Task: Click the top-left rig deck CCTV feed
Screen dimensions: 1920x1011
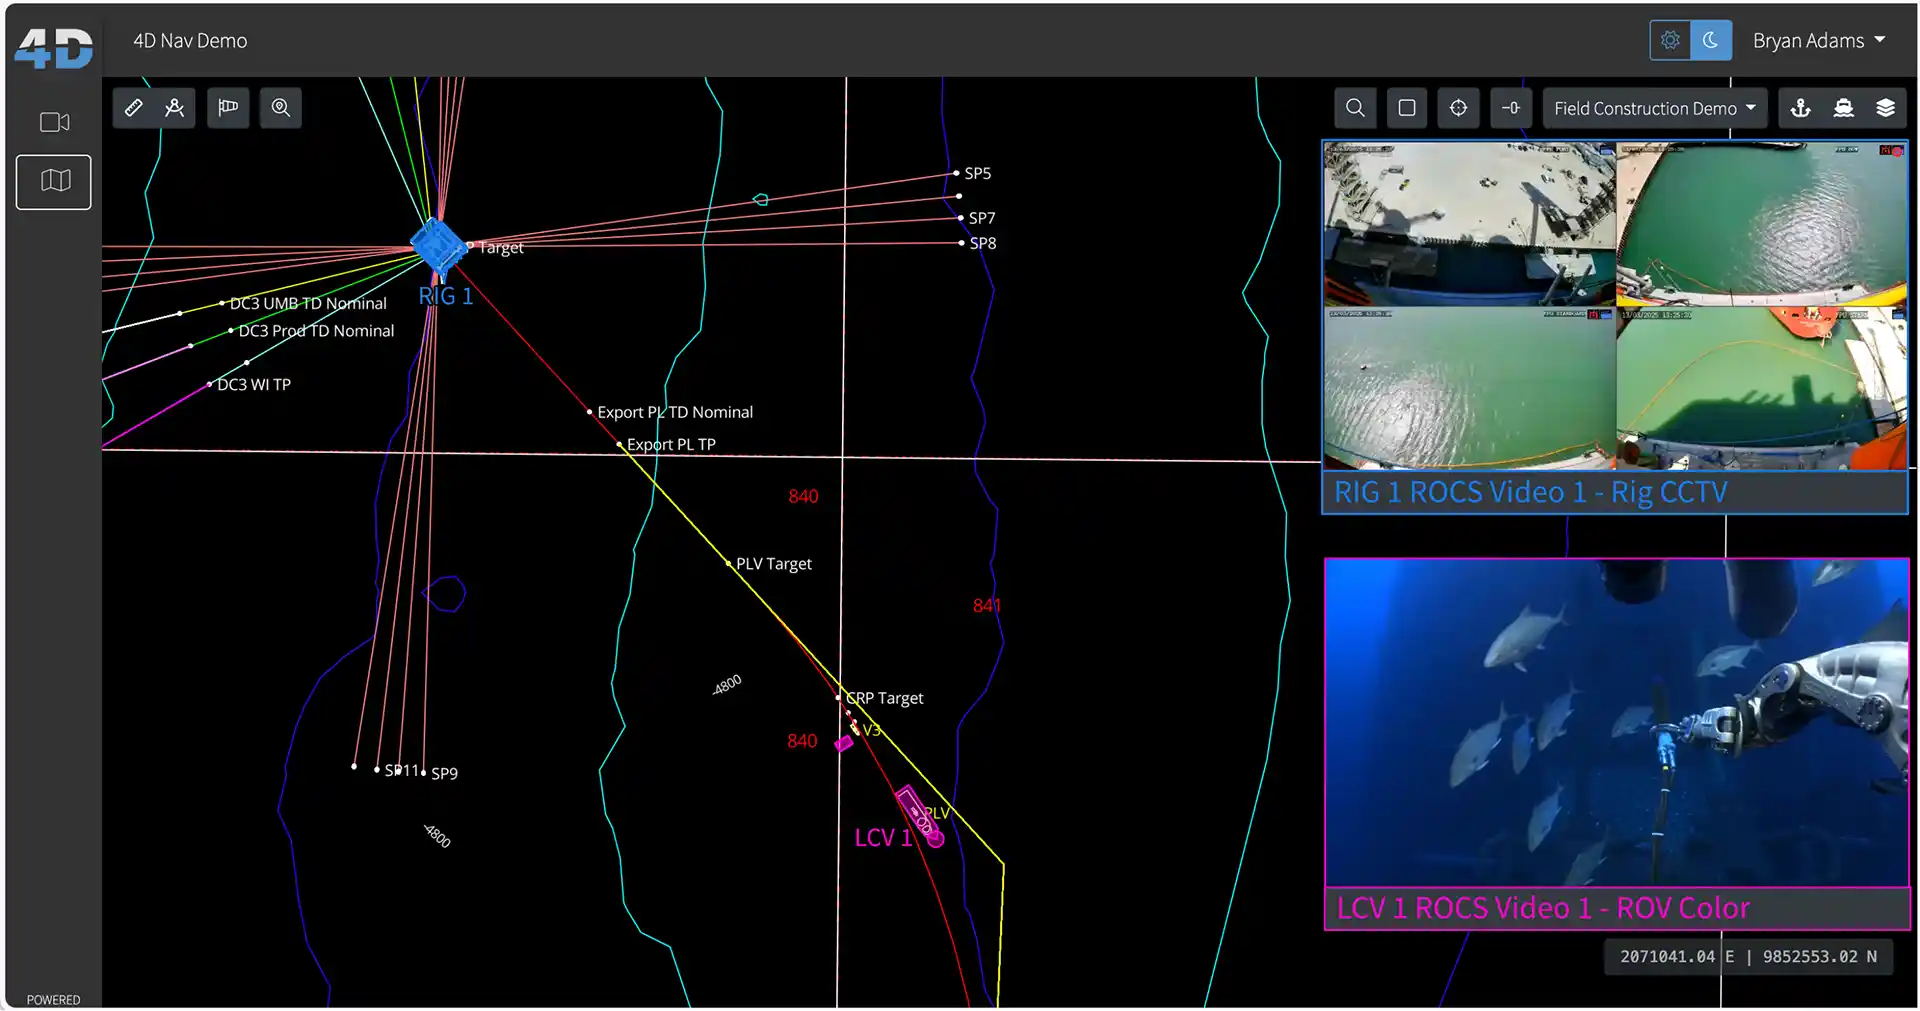Action: point(1469,224)
